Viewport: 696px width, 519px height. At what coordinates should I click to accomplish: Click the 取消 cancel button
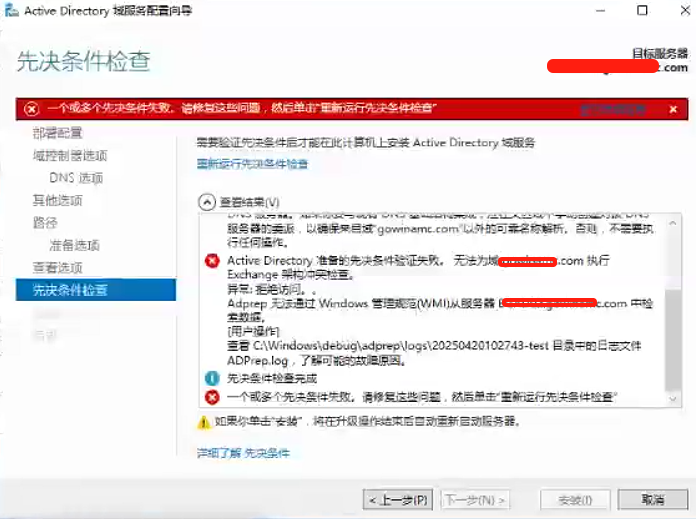[653, 500]
